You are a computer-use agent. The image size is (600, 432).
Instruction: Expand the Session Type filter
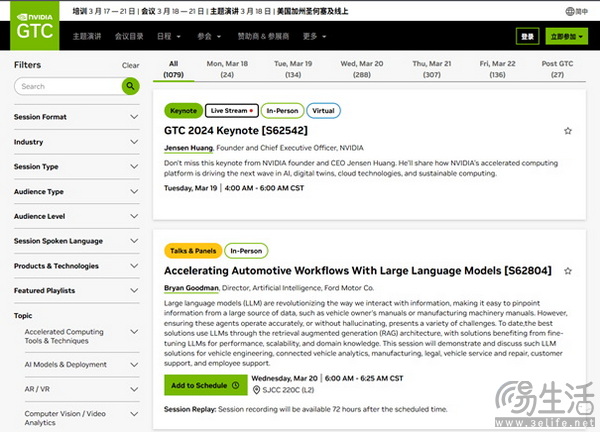[x=77, y=166]
